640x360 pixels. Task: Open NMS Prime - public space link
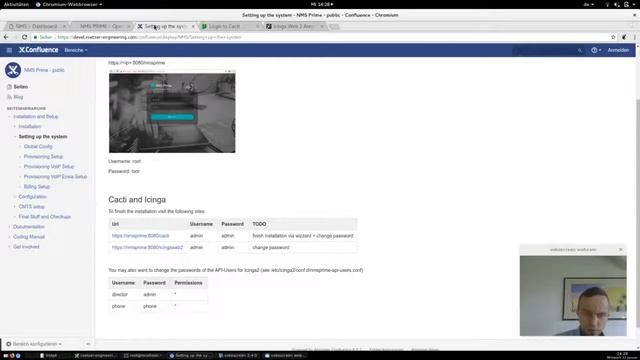tap(44, 70)
